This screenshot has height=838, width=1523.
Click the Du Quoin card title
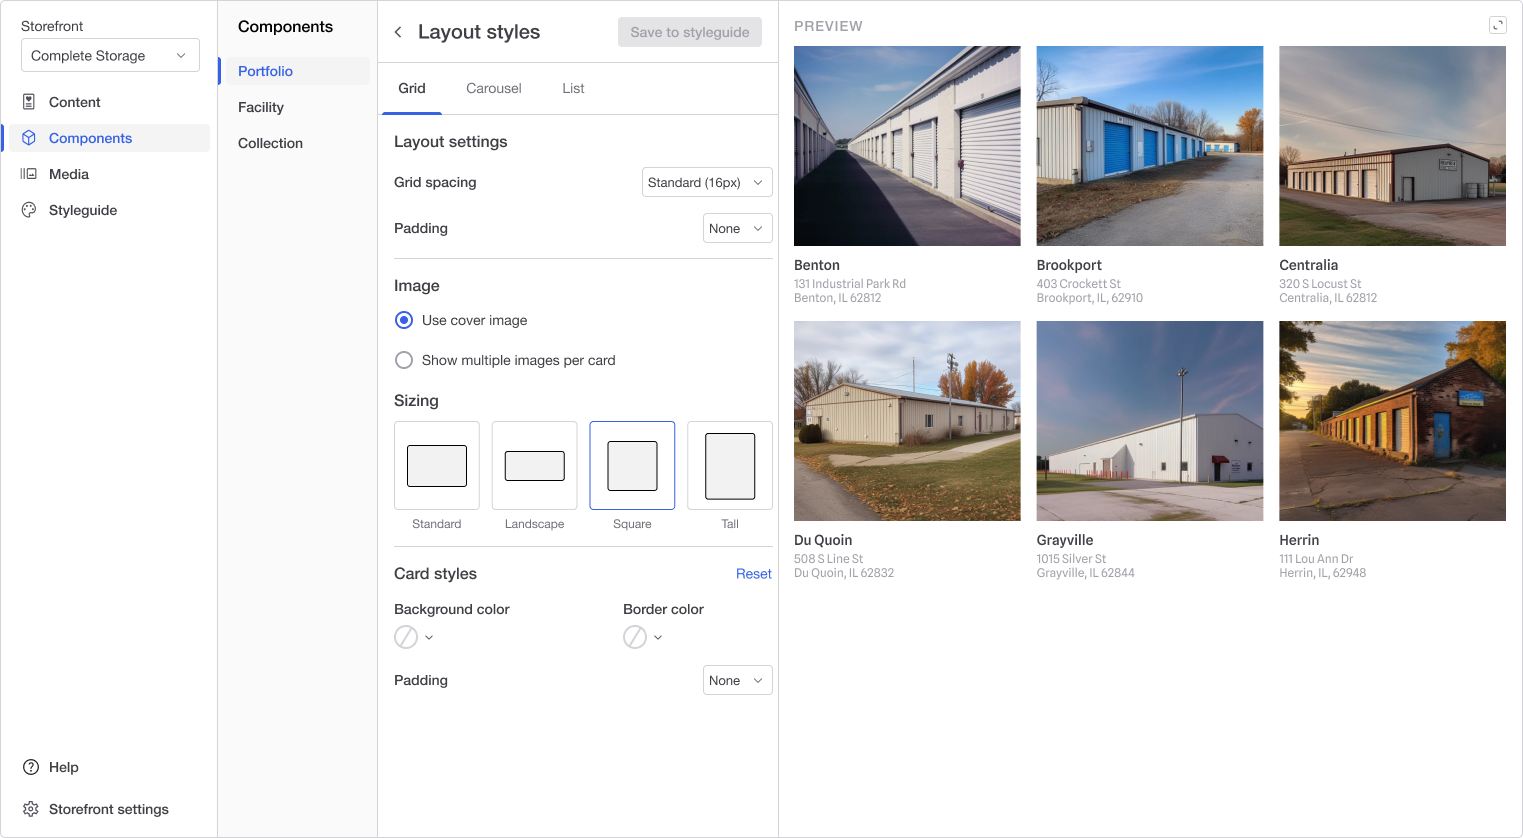coord(823,540)
